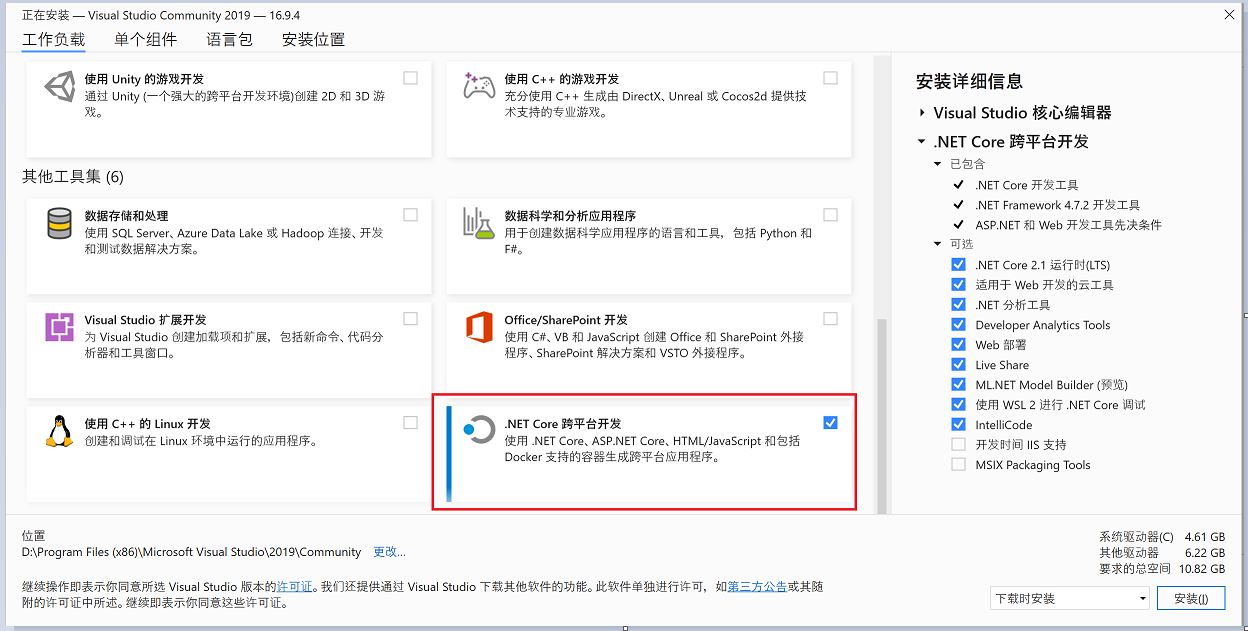Collapse .NET Core 跨平台开发 details
The height and width of the screenshot is (631, 1248).
(922, 142)
